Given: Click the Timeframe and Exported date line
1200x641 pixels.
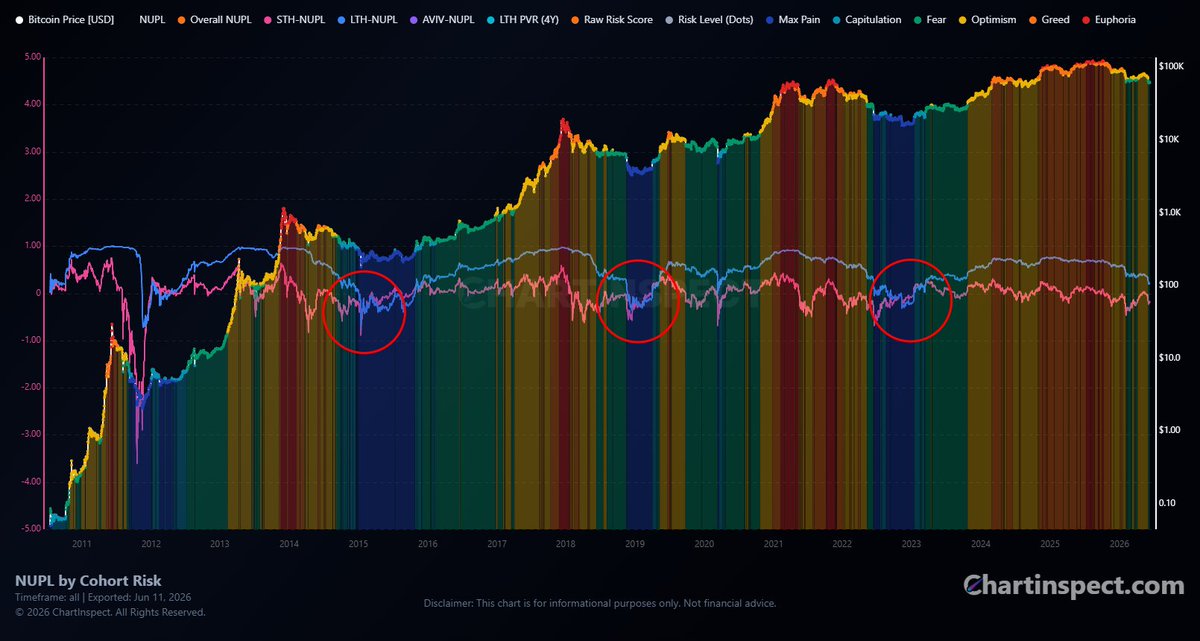Looking at the screenshot, I should click(x=103, y=597).
